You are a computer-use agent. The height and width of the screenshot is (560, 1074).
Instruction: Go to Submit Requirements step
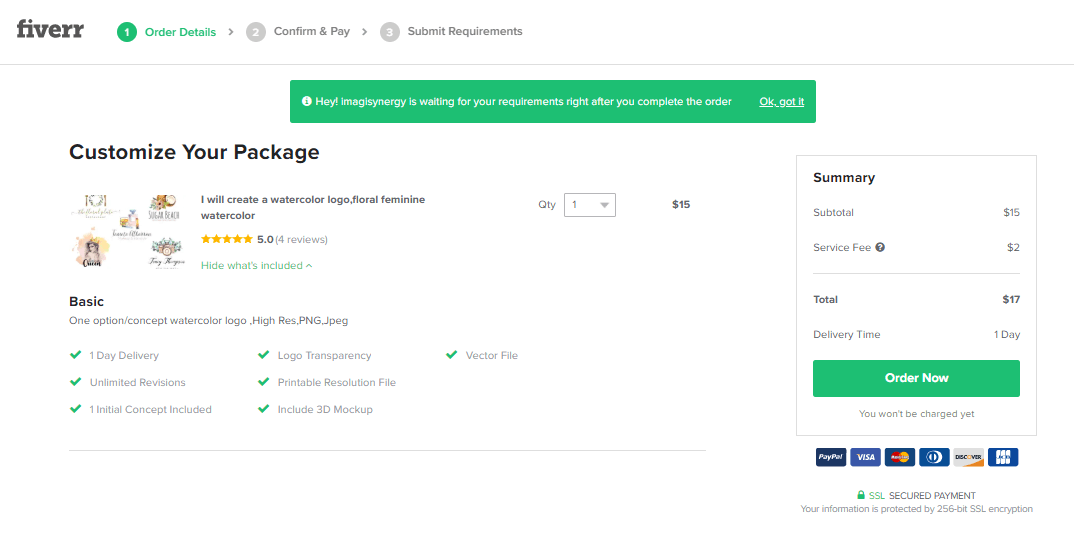click(464, 31)
